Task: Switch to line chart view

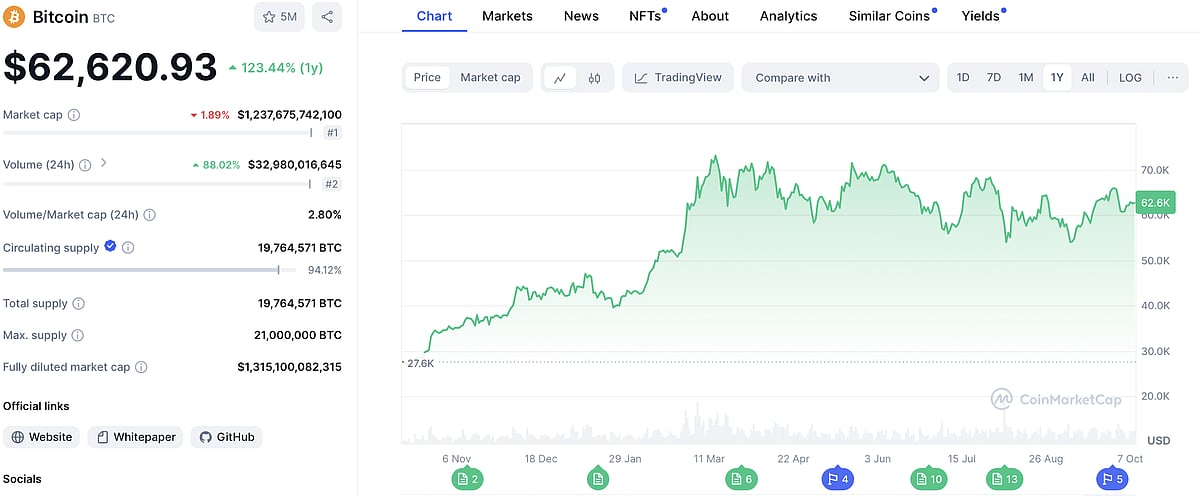Action: 560,78
